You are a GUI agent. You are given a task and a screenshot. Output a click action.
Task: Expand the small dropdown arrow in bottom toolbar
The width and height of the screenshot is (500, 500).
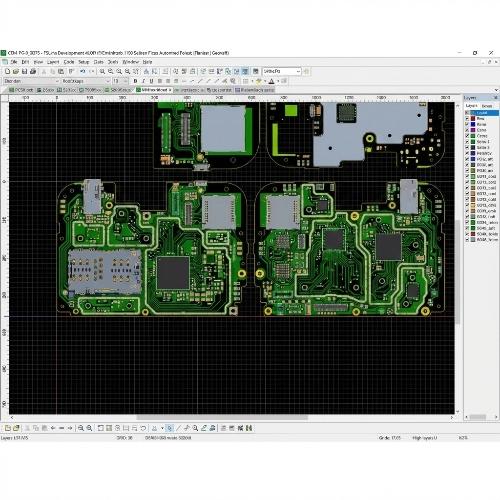tap(162, 428)
